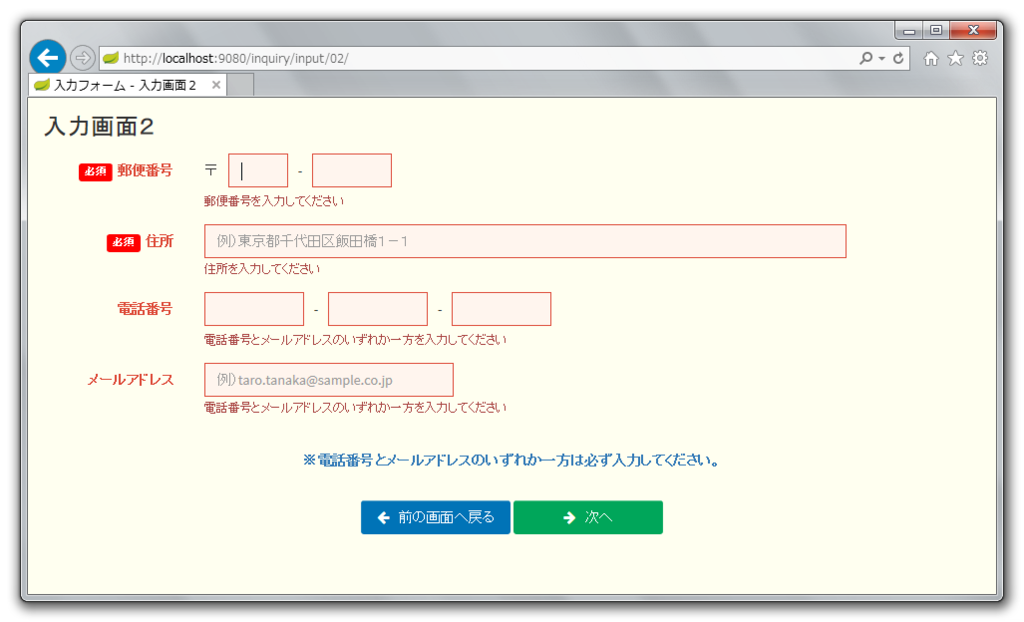This screenshot has width=1024, height=622.
Task: Click the 住所 address input field
Action: click(525, 241)
